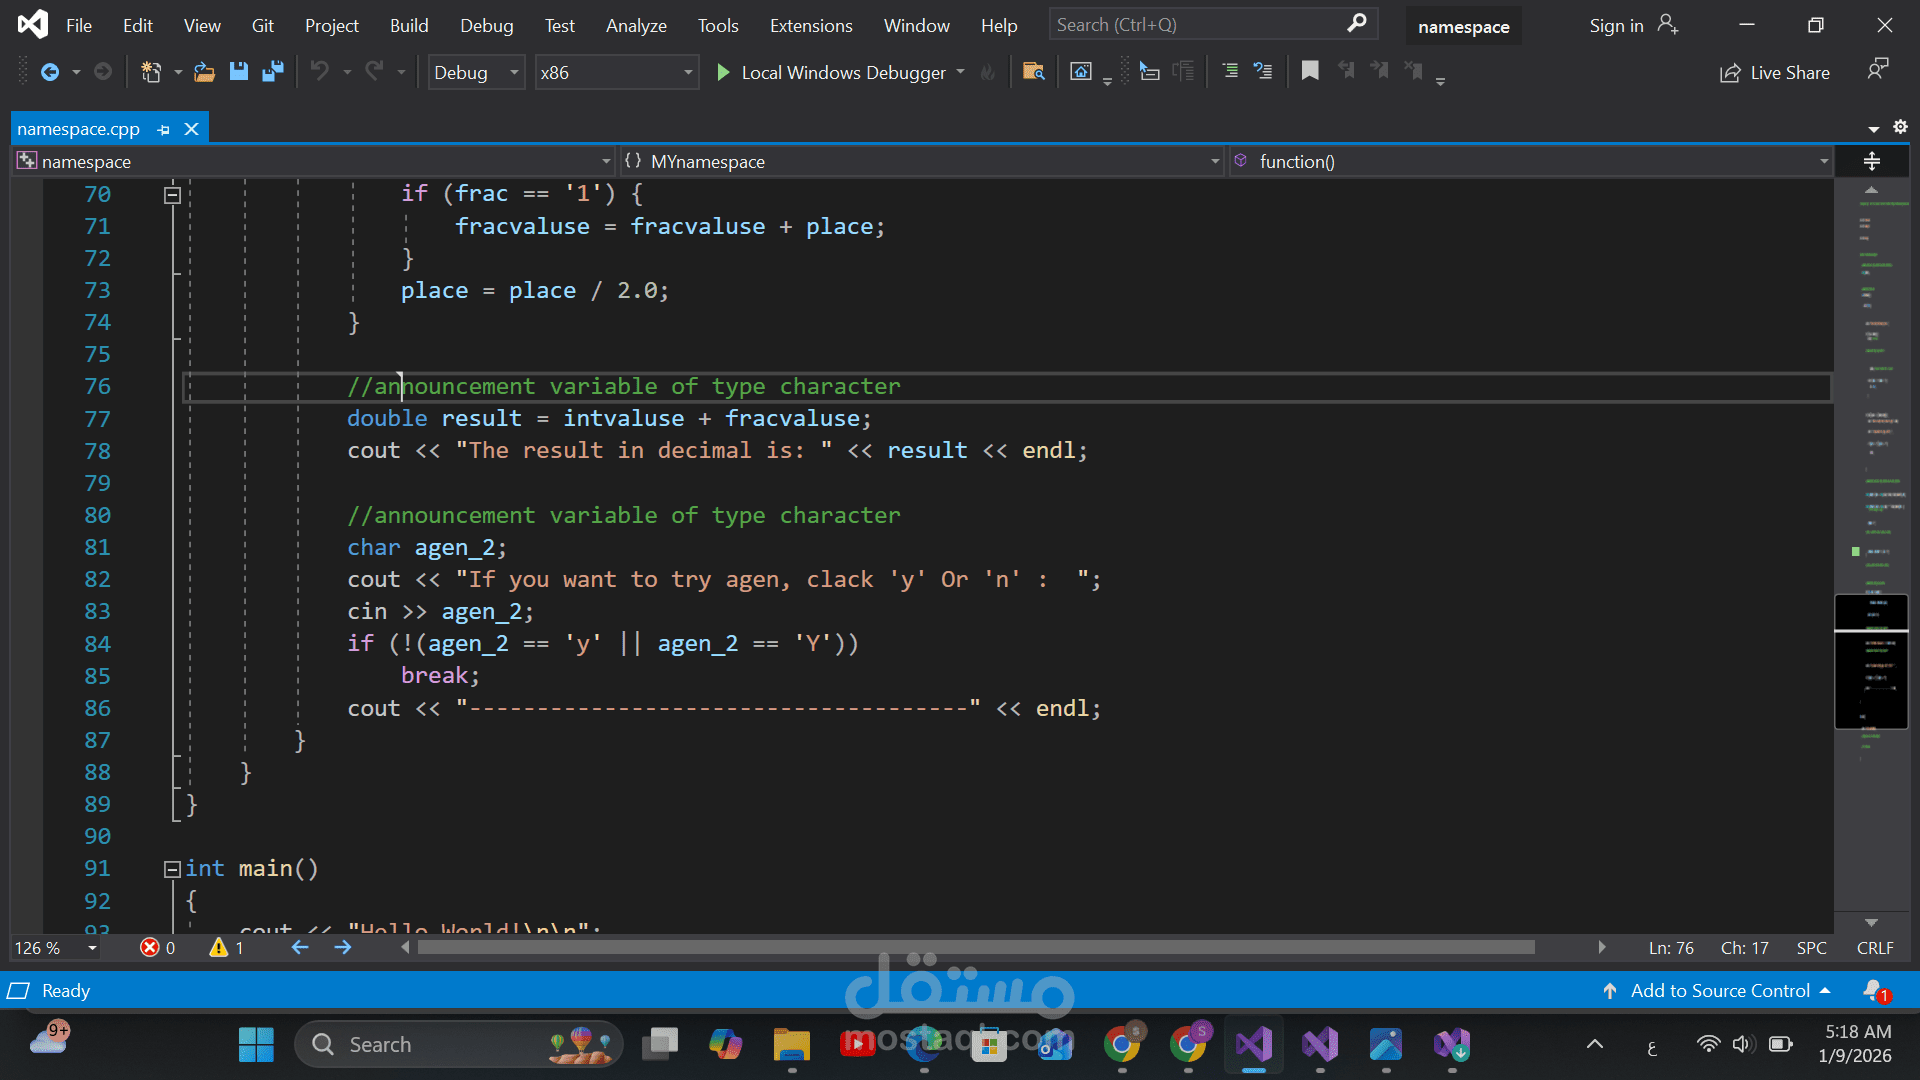The image size is (1920, 1080).
Task: Toggle pin on the namespace.cpp tab
Action: (x=164, y=129)
